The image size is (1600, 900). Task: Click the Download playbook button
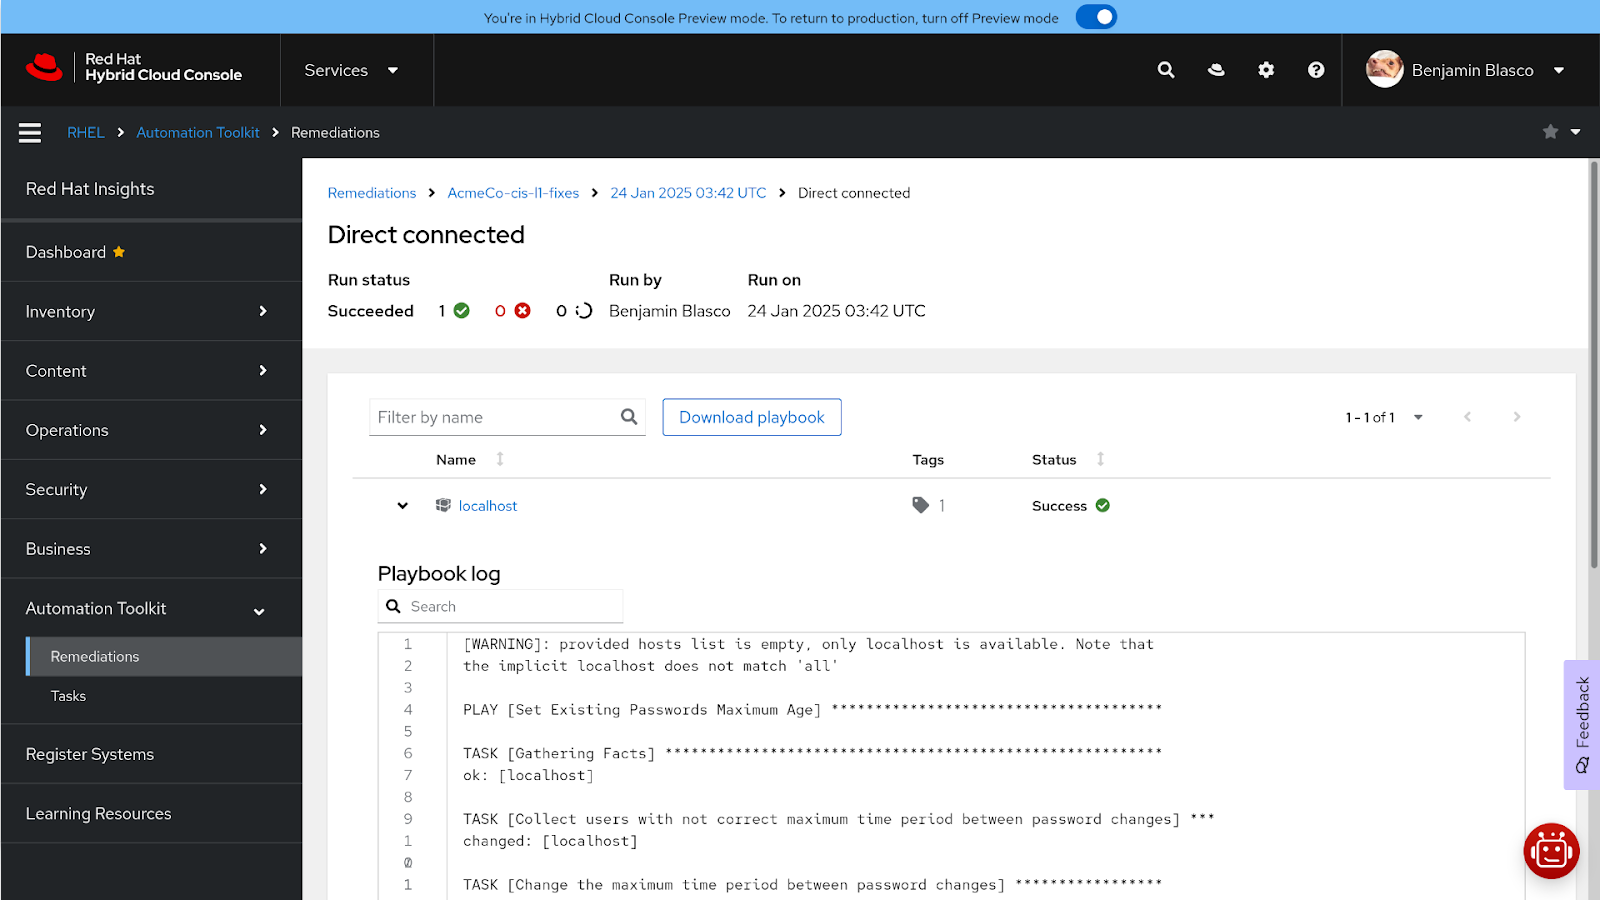point(752,417)
